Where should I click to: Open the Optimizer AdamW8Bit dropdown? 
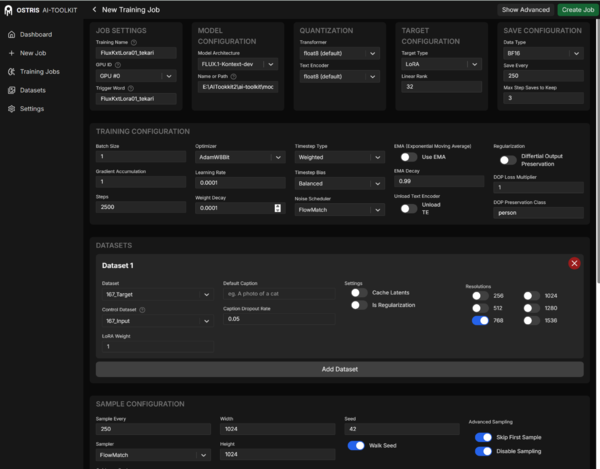240,157
